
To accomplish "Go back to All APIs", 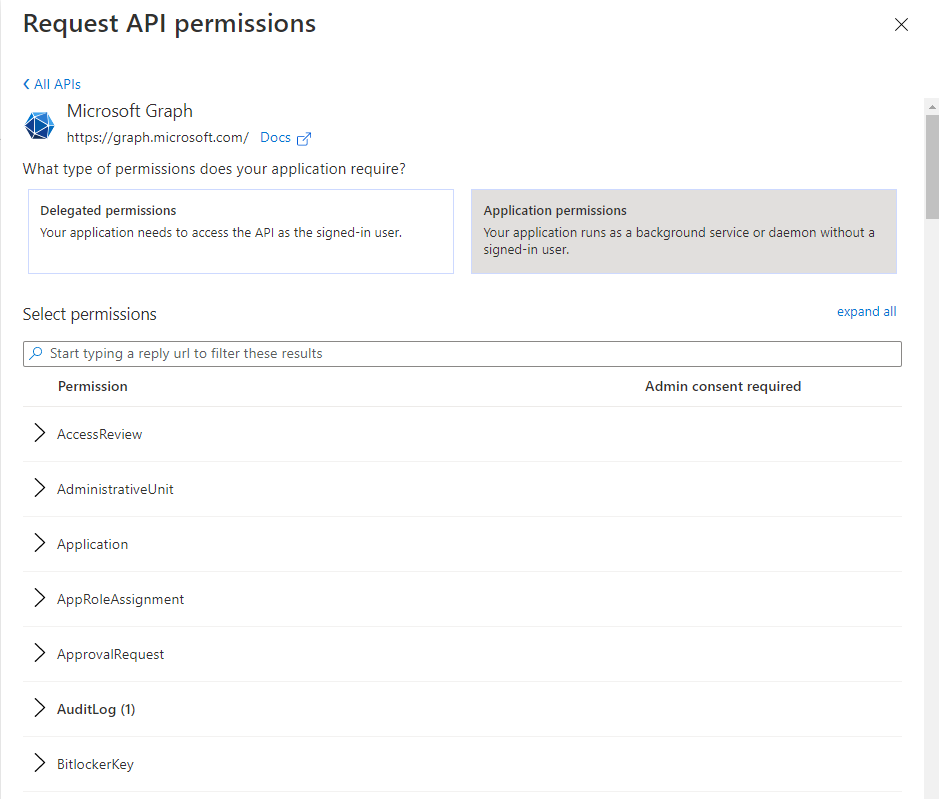I will click(x=52, y=84).
